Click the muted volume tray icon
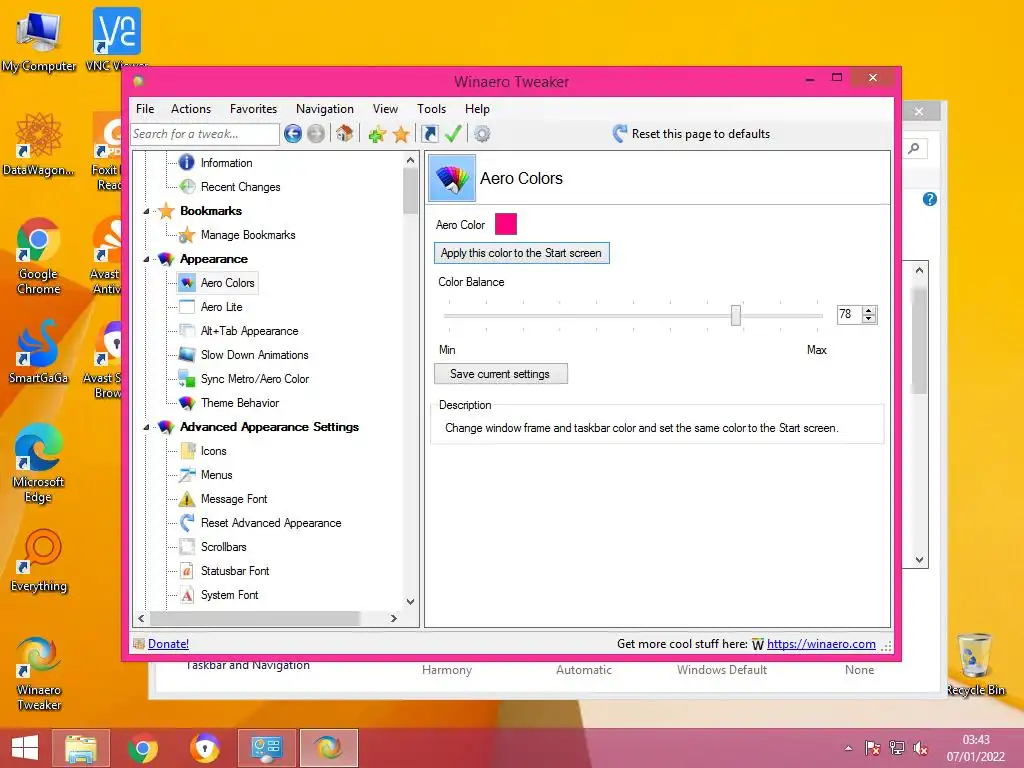 tap(921, 748)
